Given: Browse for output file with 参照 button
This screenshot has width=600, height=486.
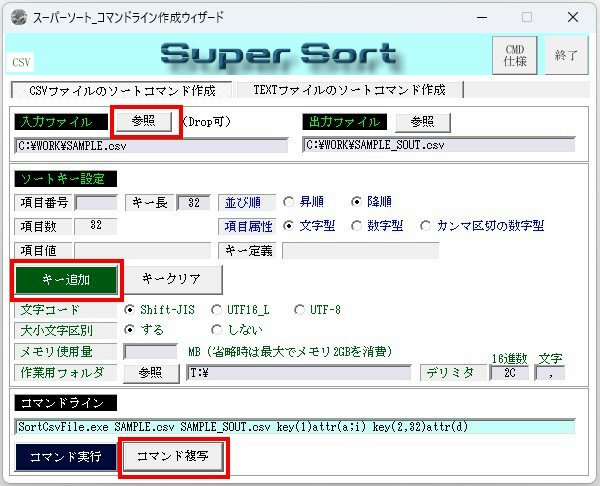Looking at the screenshot, I should [422, 122].
